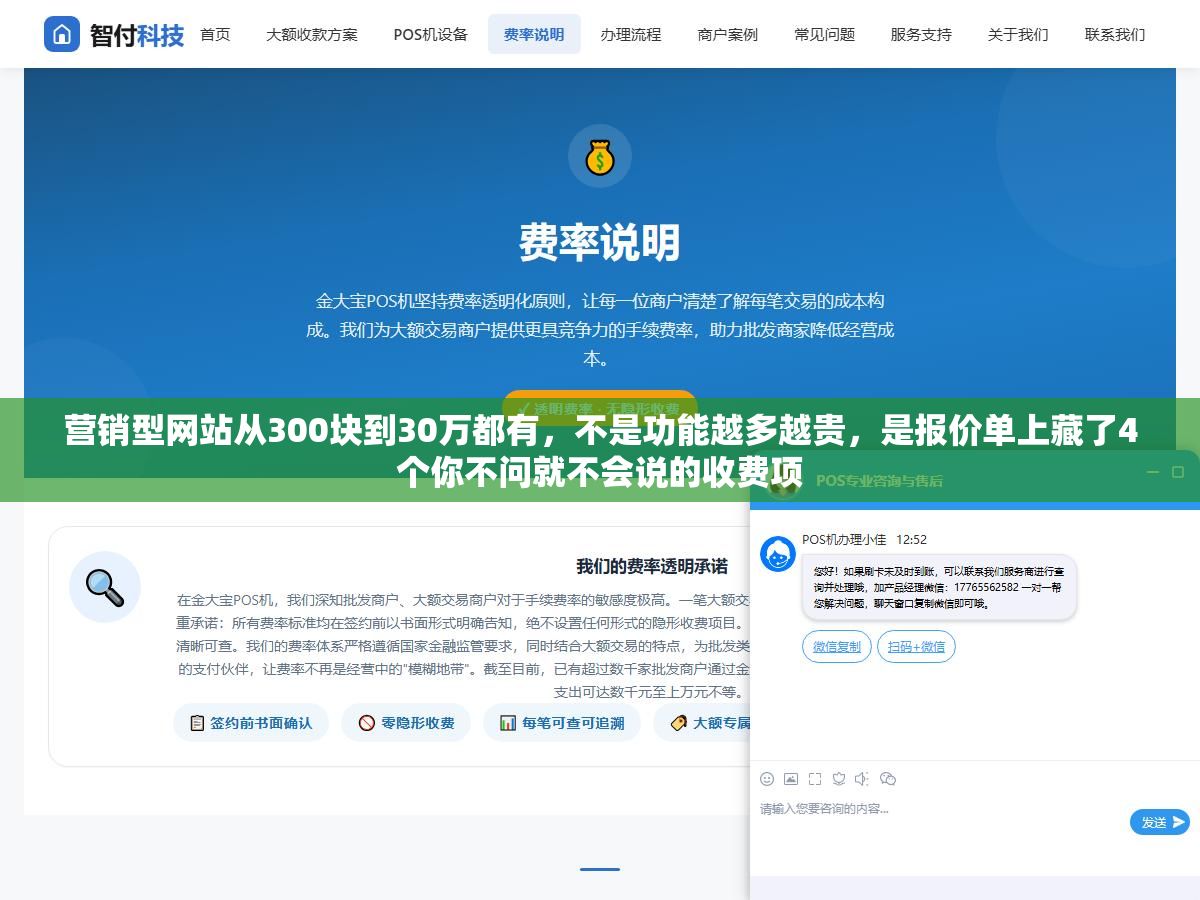This screenshot has height=900, width=1200.
Task: Click the 费率说明 hero title
Action: [600, 242]
